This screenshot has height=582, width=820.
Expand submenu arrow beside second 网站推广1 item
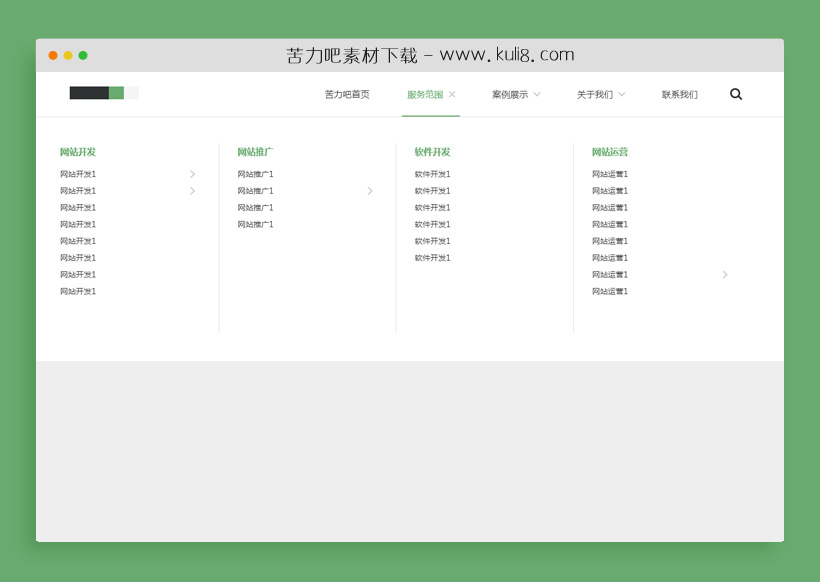(370, 190)
